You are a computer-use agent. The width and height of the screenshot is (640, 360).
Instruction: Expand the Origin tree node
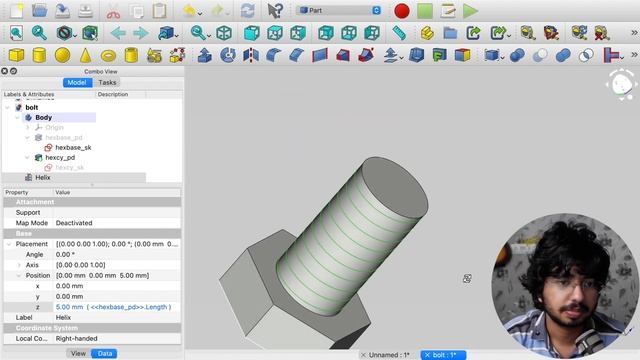(27, 127)
